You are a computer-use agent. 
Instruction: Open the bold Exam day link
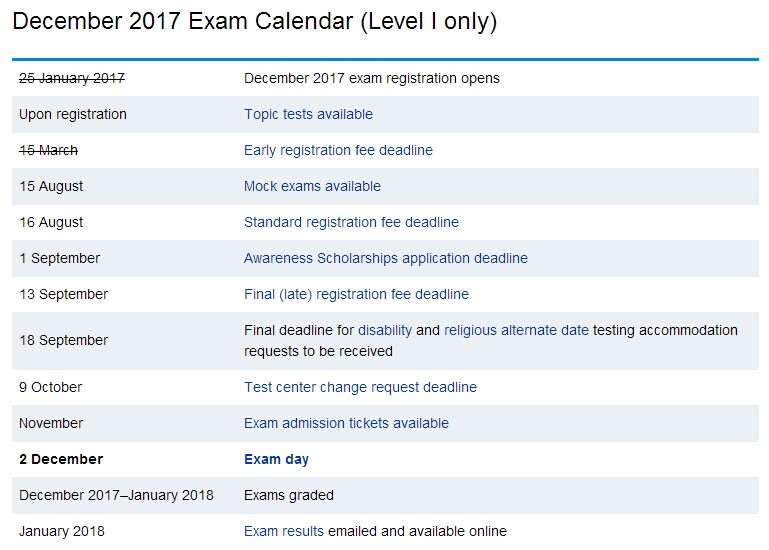click(x=276, y=459)
